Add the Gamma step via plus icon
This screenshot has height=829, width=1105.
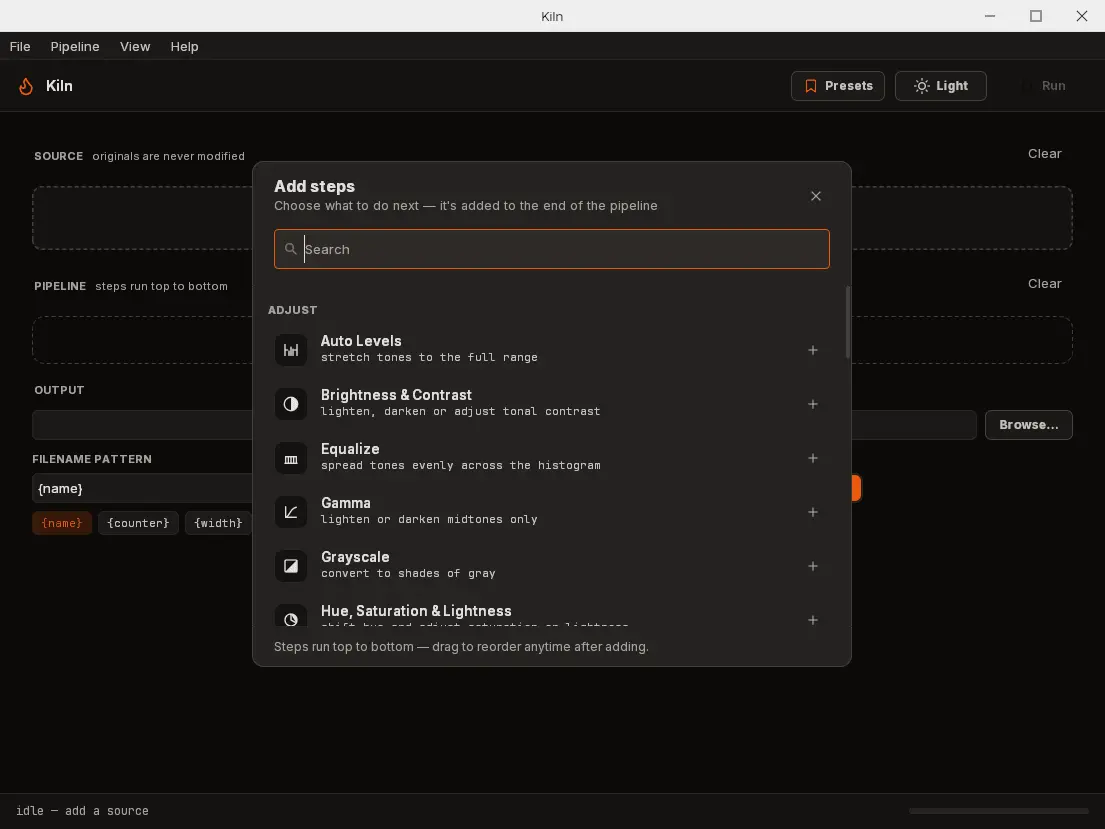813,512
